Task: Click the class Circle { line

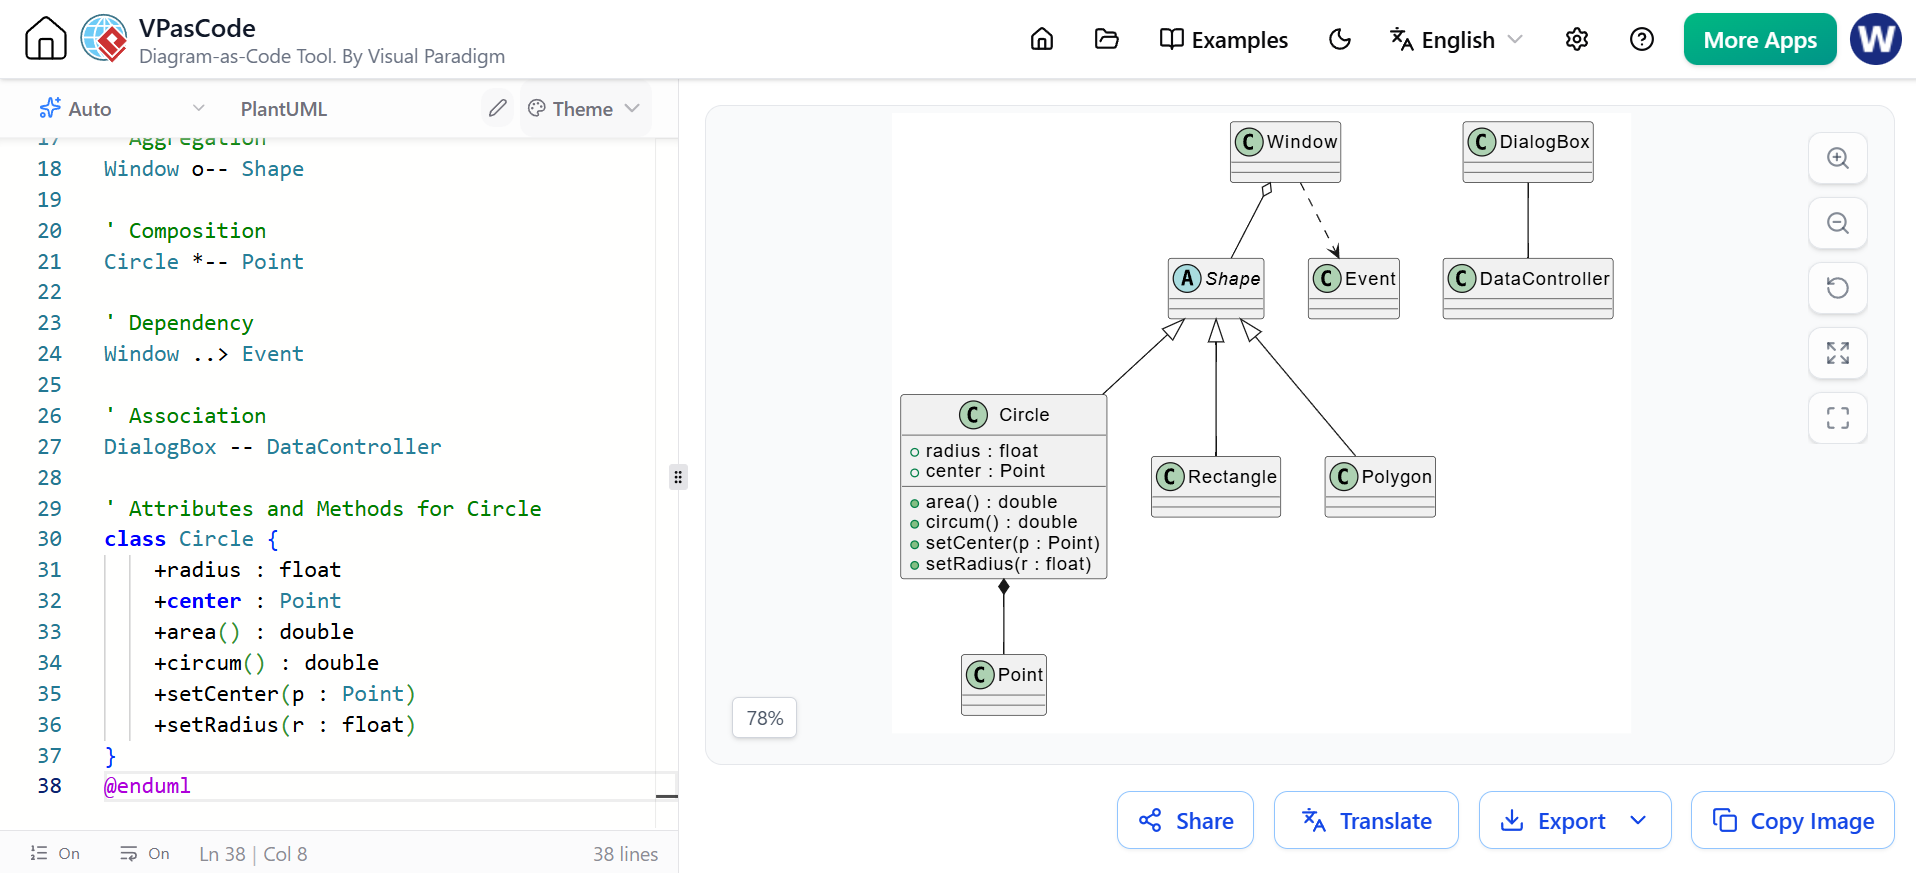Action: (x=192, y=539)
